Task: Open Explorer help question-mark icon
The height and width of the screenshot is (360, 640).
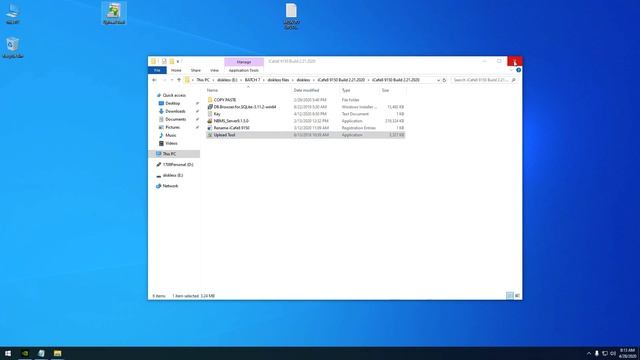Action: 518,70
